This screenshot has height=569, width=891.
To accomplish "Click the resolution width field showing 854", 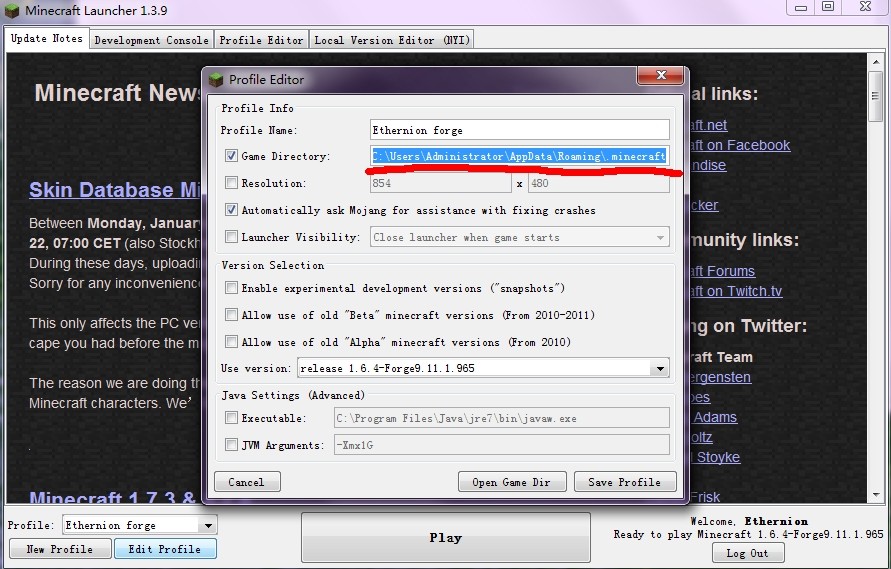I will [x=440, y=183].
